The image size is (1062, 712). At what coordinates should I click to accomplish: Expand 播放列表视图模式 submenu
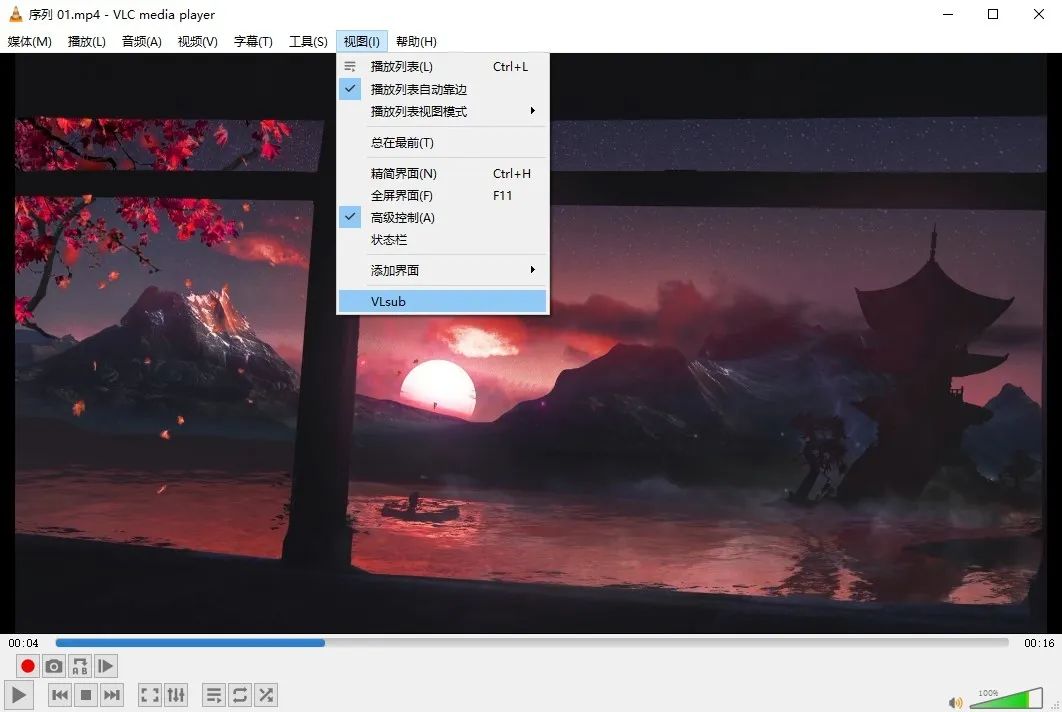click(x=442, y=111)
